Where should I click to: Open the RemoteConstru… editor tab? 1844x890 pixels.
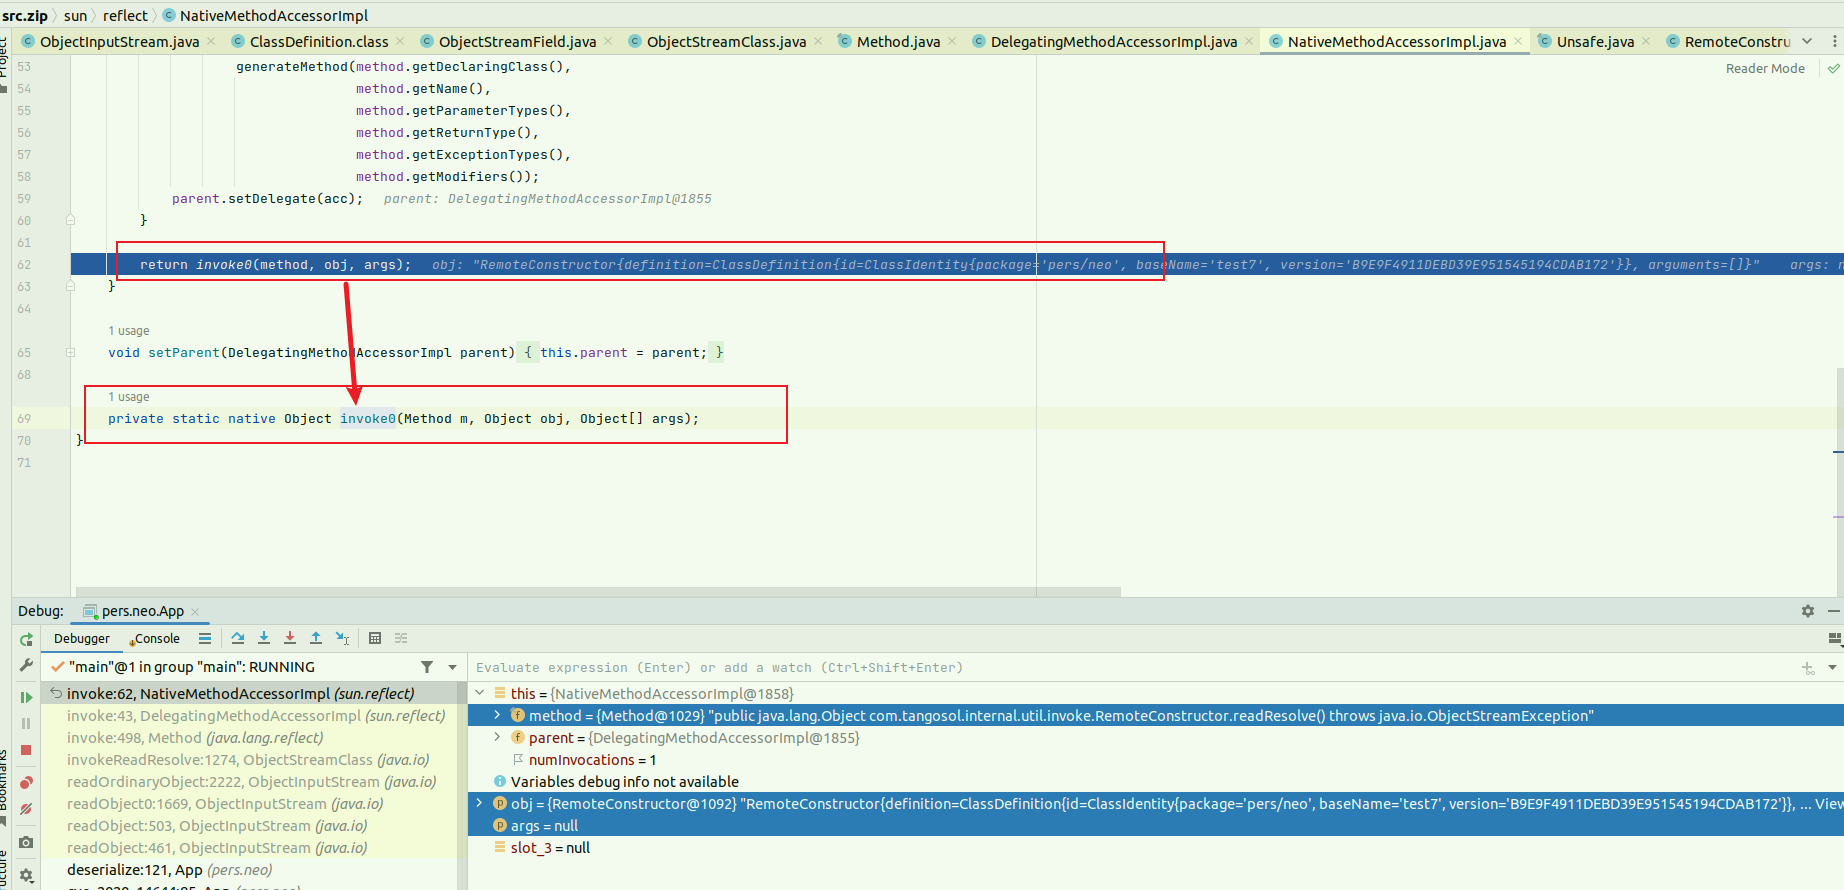1728,41
